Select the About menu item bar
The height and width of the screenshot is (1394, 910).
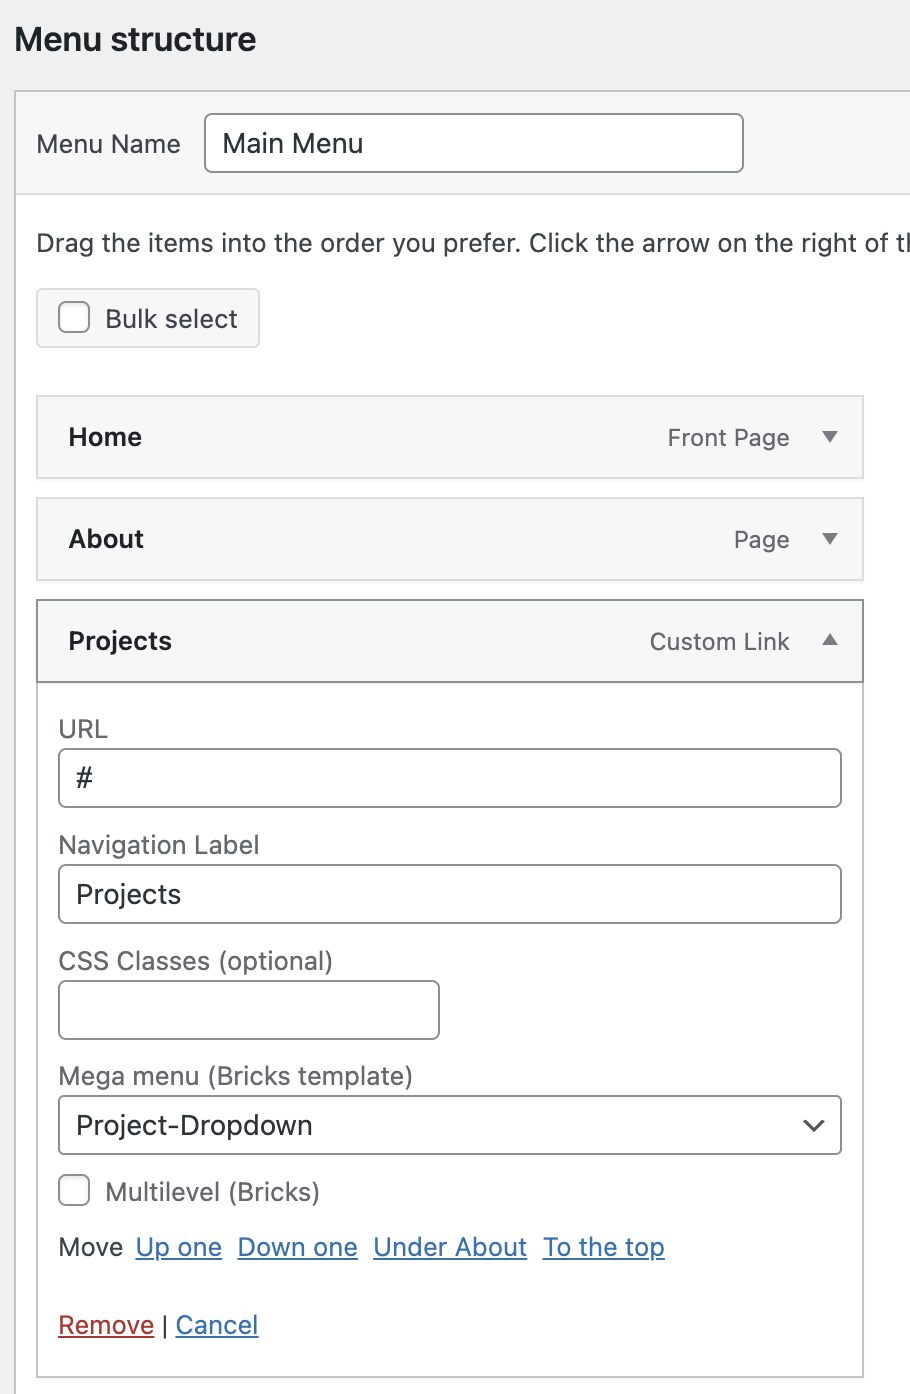pyautogui.click(x=450, y=539)
